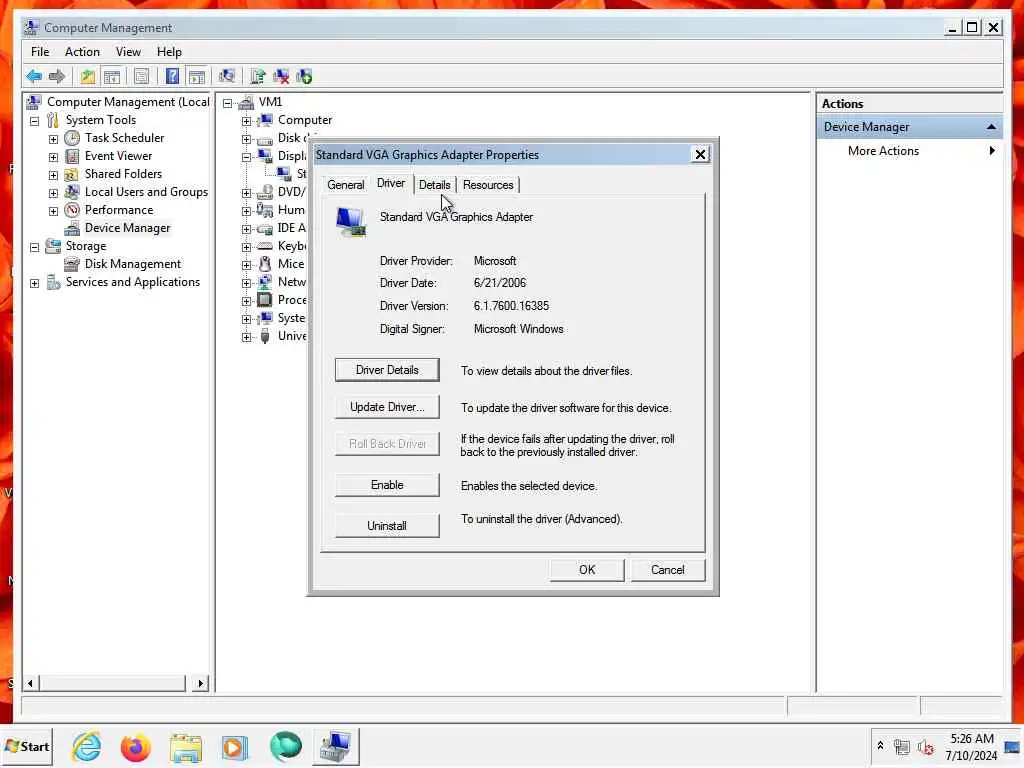
Task: Click the Update Driver button
Action: [x=387, y=407]
